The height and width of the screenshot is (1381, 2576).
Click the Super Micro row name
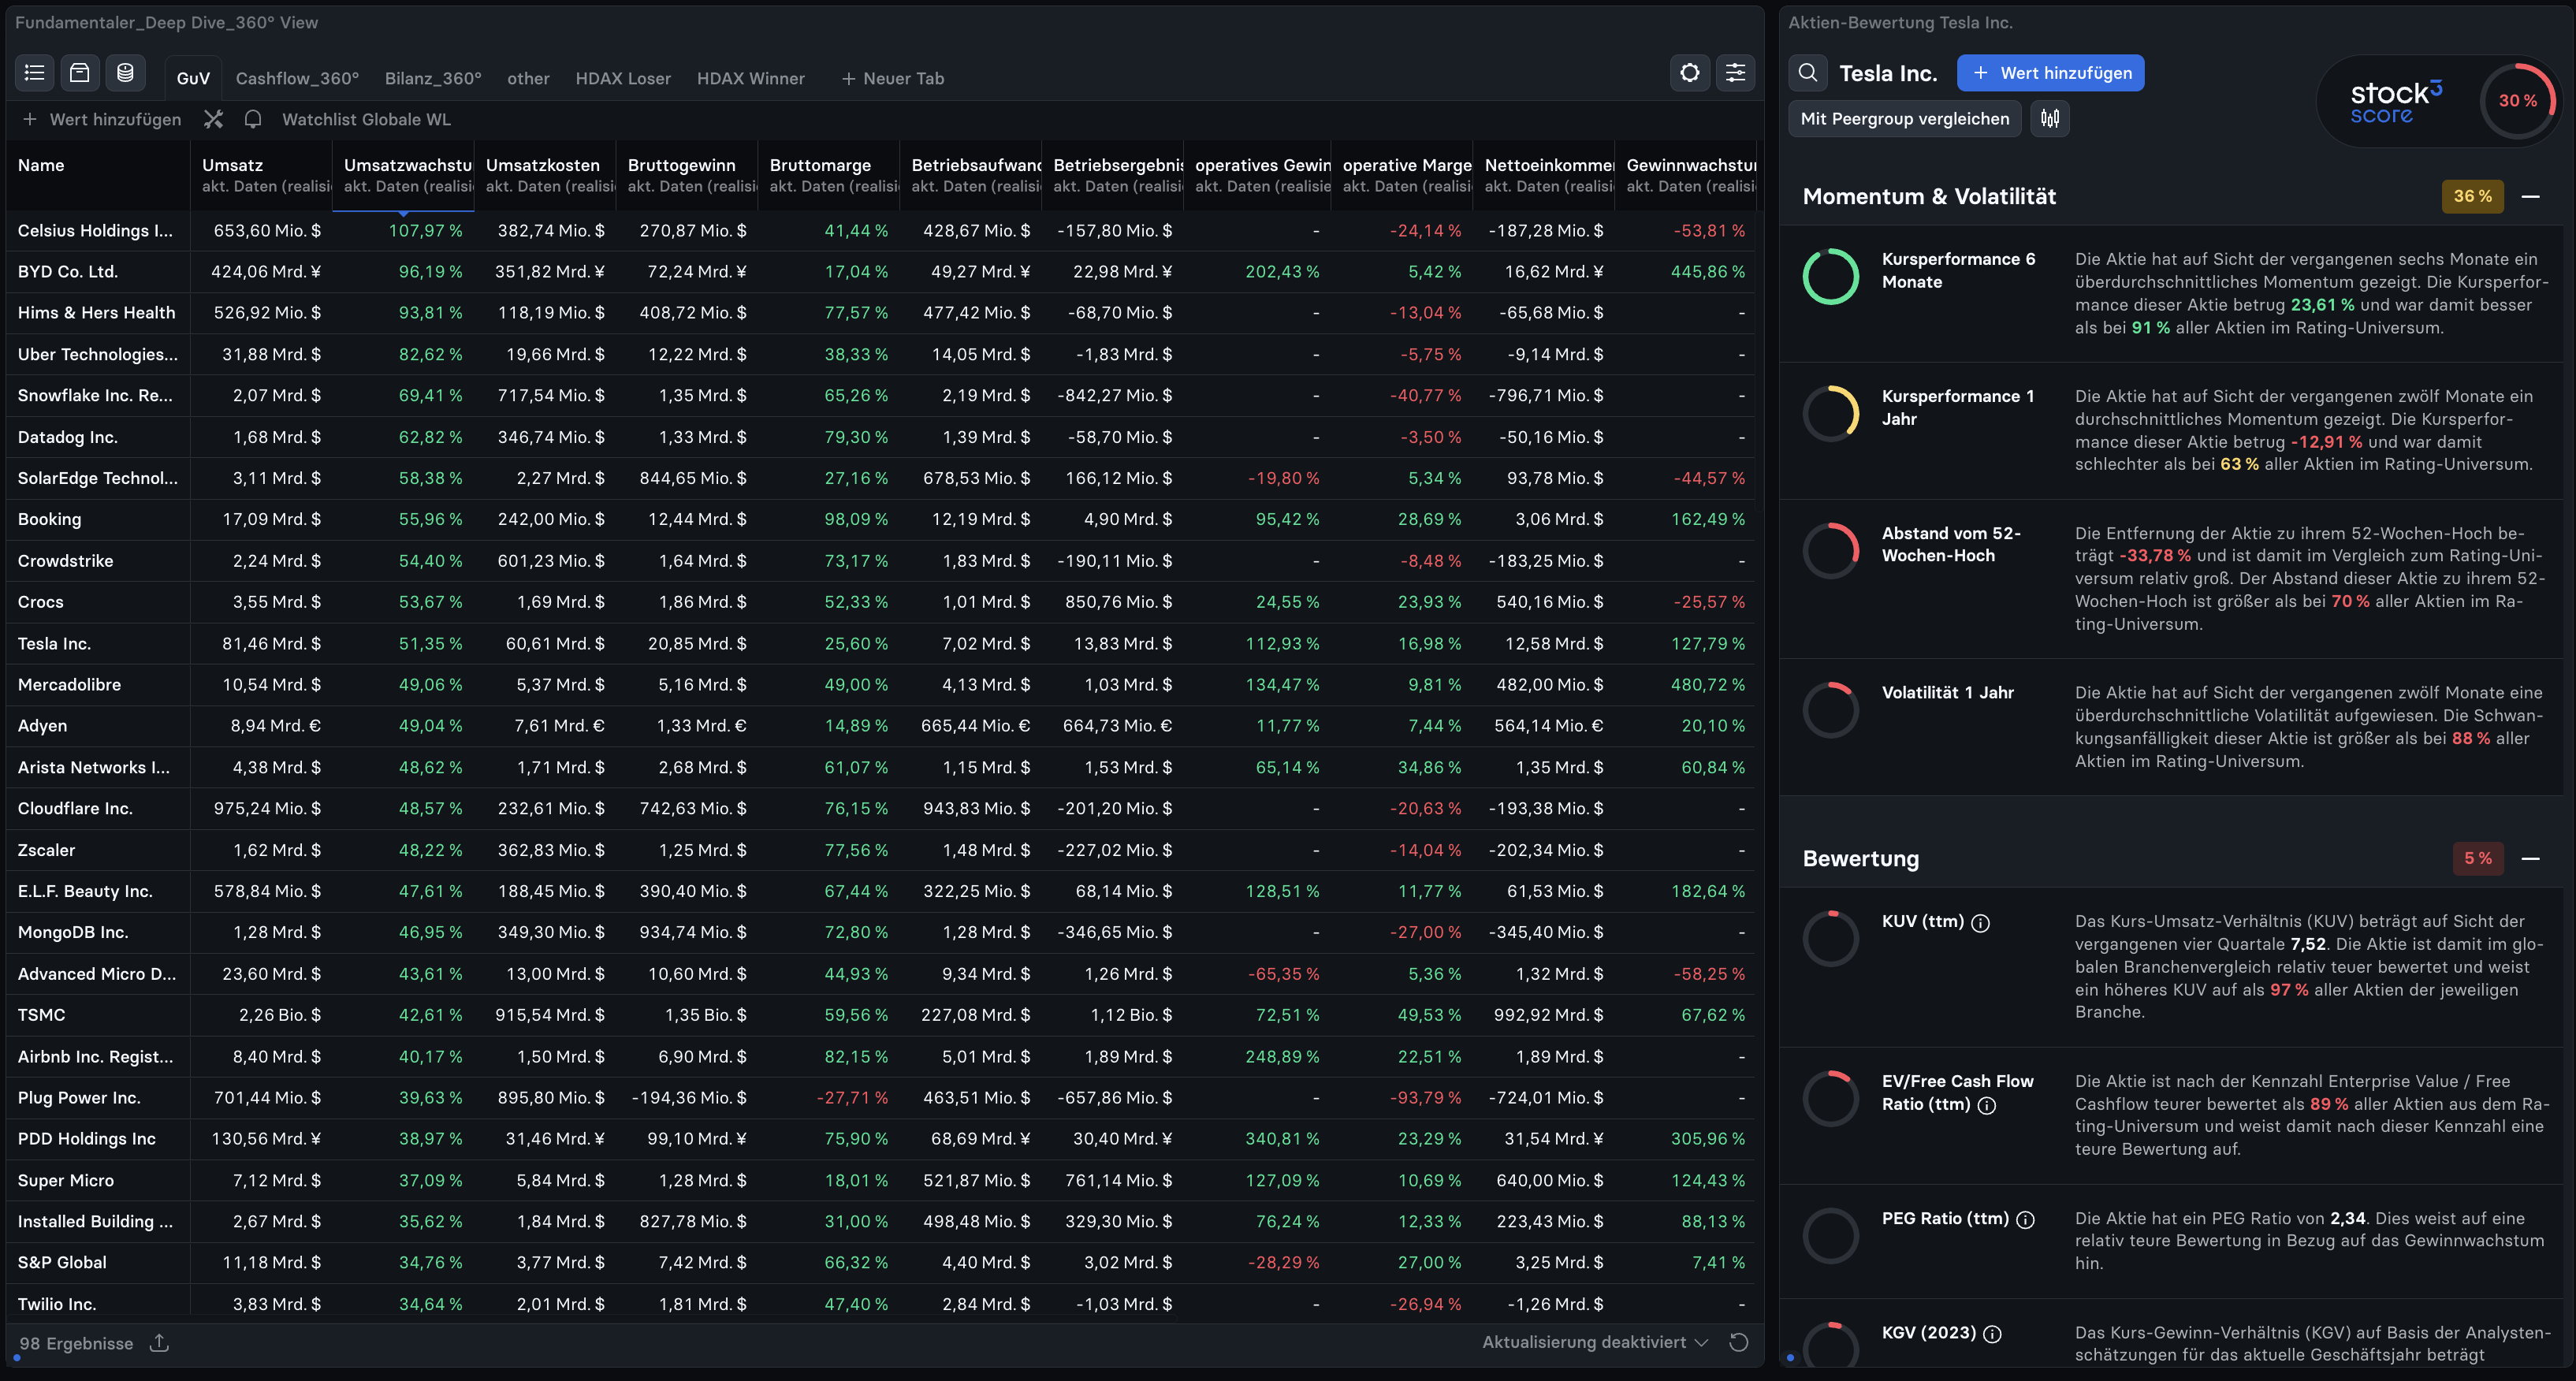(65, 1181)
